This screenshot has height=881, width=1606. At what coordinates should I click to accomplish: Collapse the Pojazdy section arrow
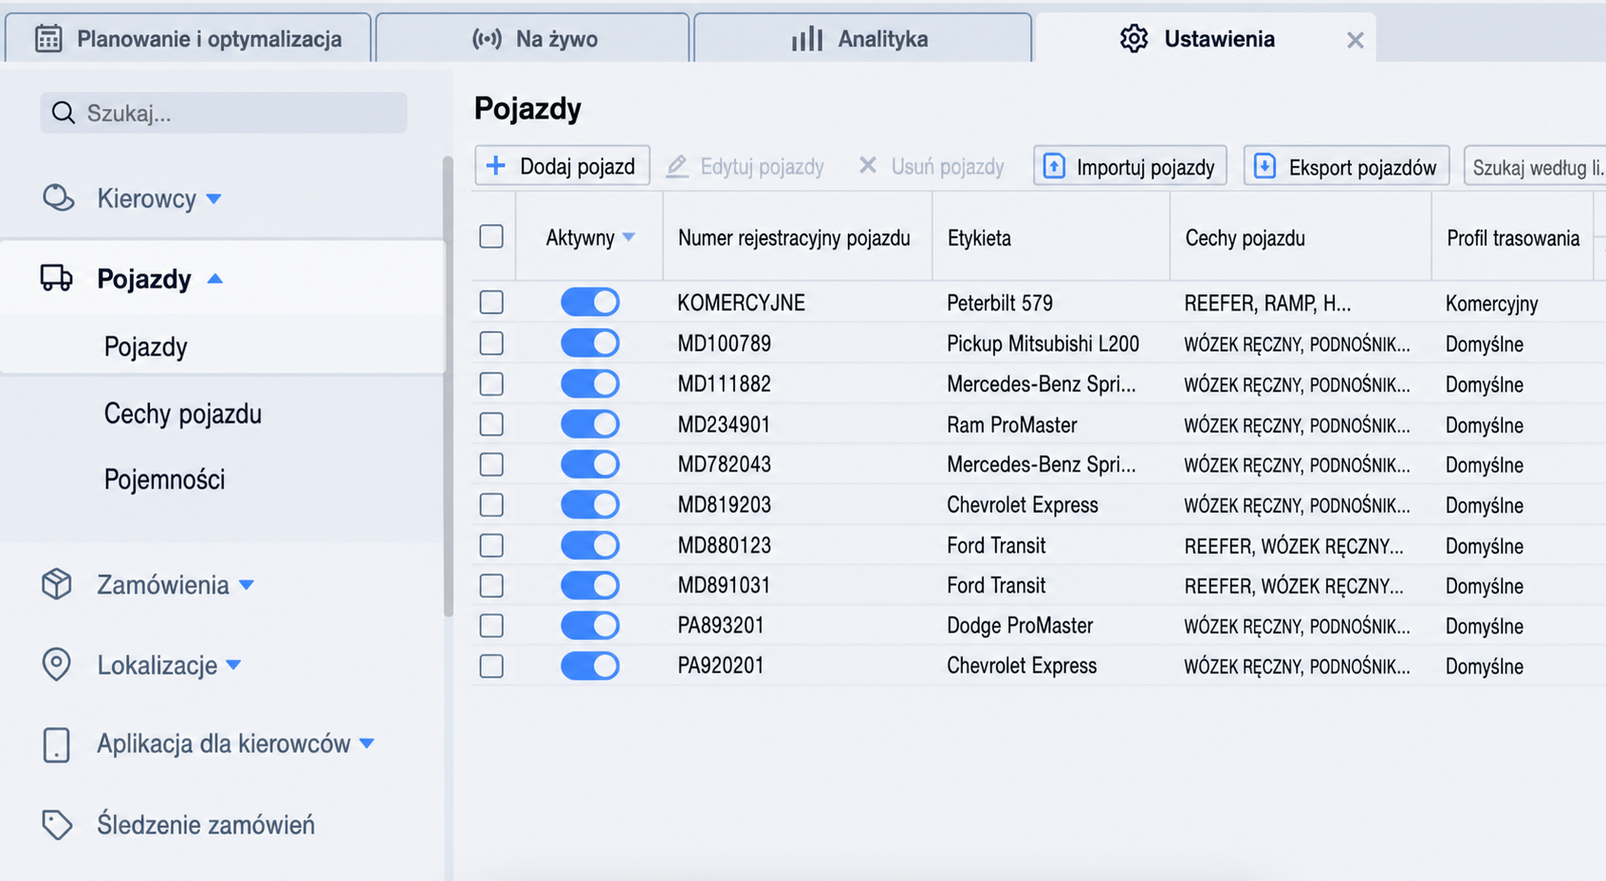(215, 279)
